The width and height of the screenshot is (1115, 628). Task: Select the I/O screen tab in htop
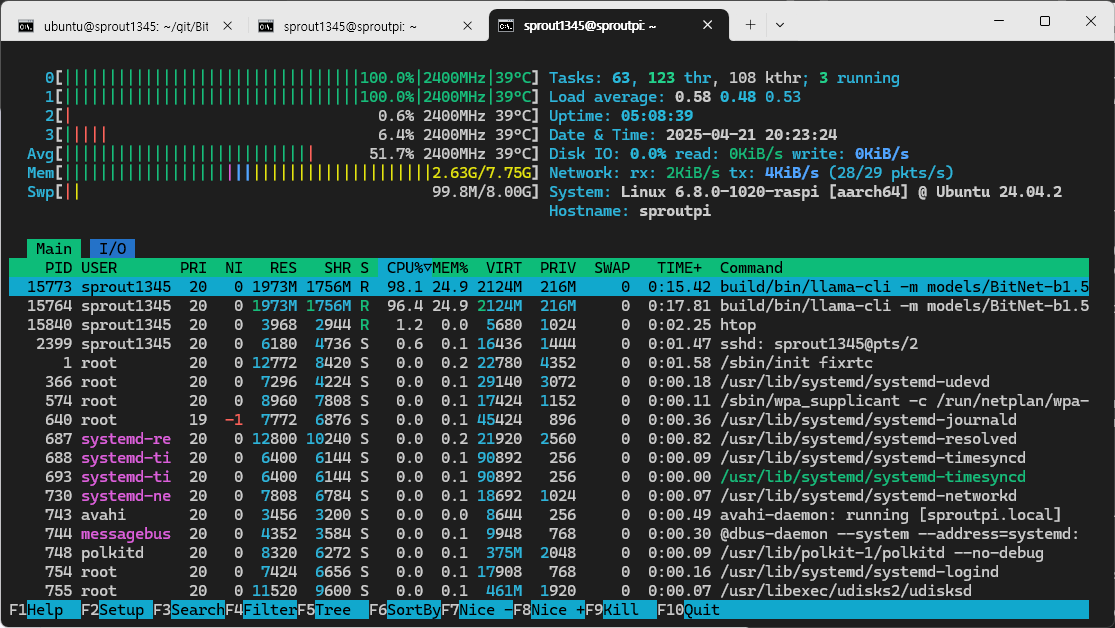[112, 249]
